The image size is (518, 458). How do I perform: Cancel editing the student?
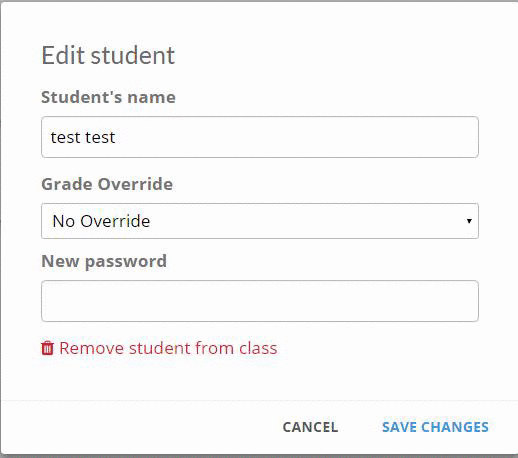[x=310, y=427]
